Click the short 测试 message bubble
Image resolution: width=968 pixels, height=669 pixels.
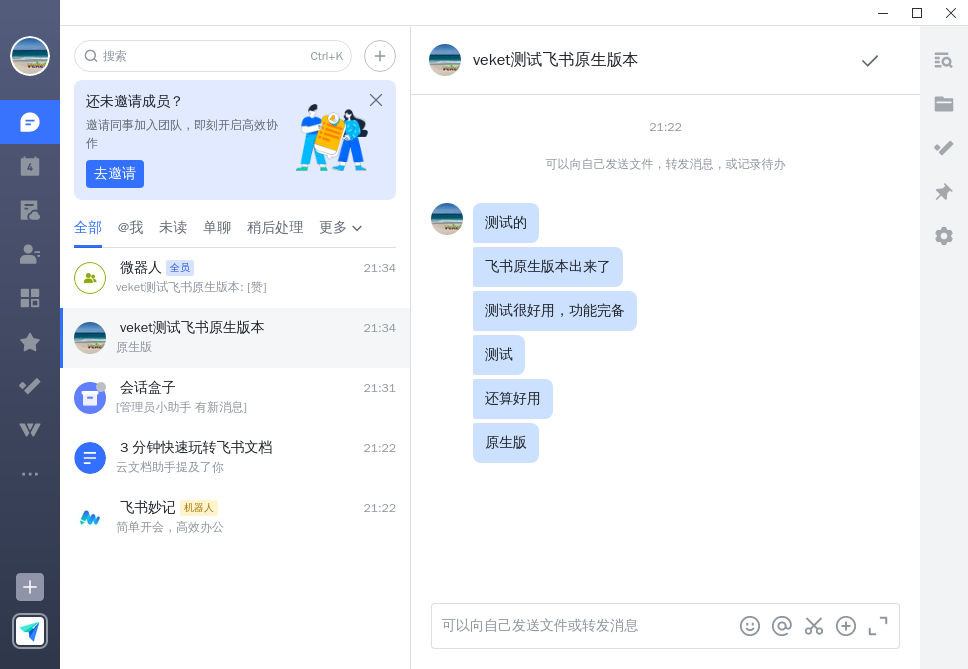pyautogui.click(x=499, y=355)
